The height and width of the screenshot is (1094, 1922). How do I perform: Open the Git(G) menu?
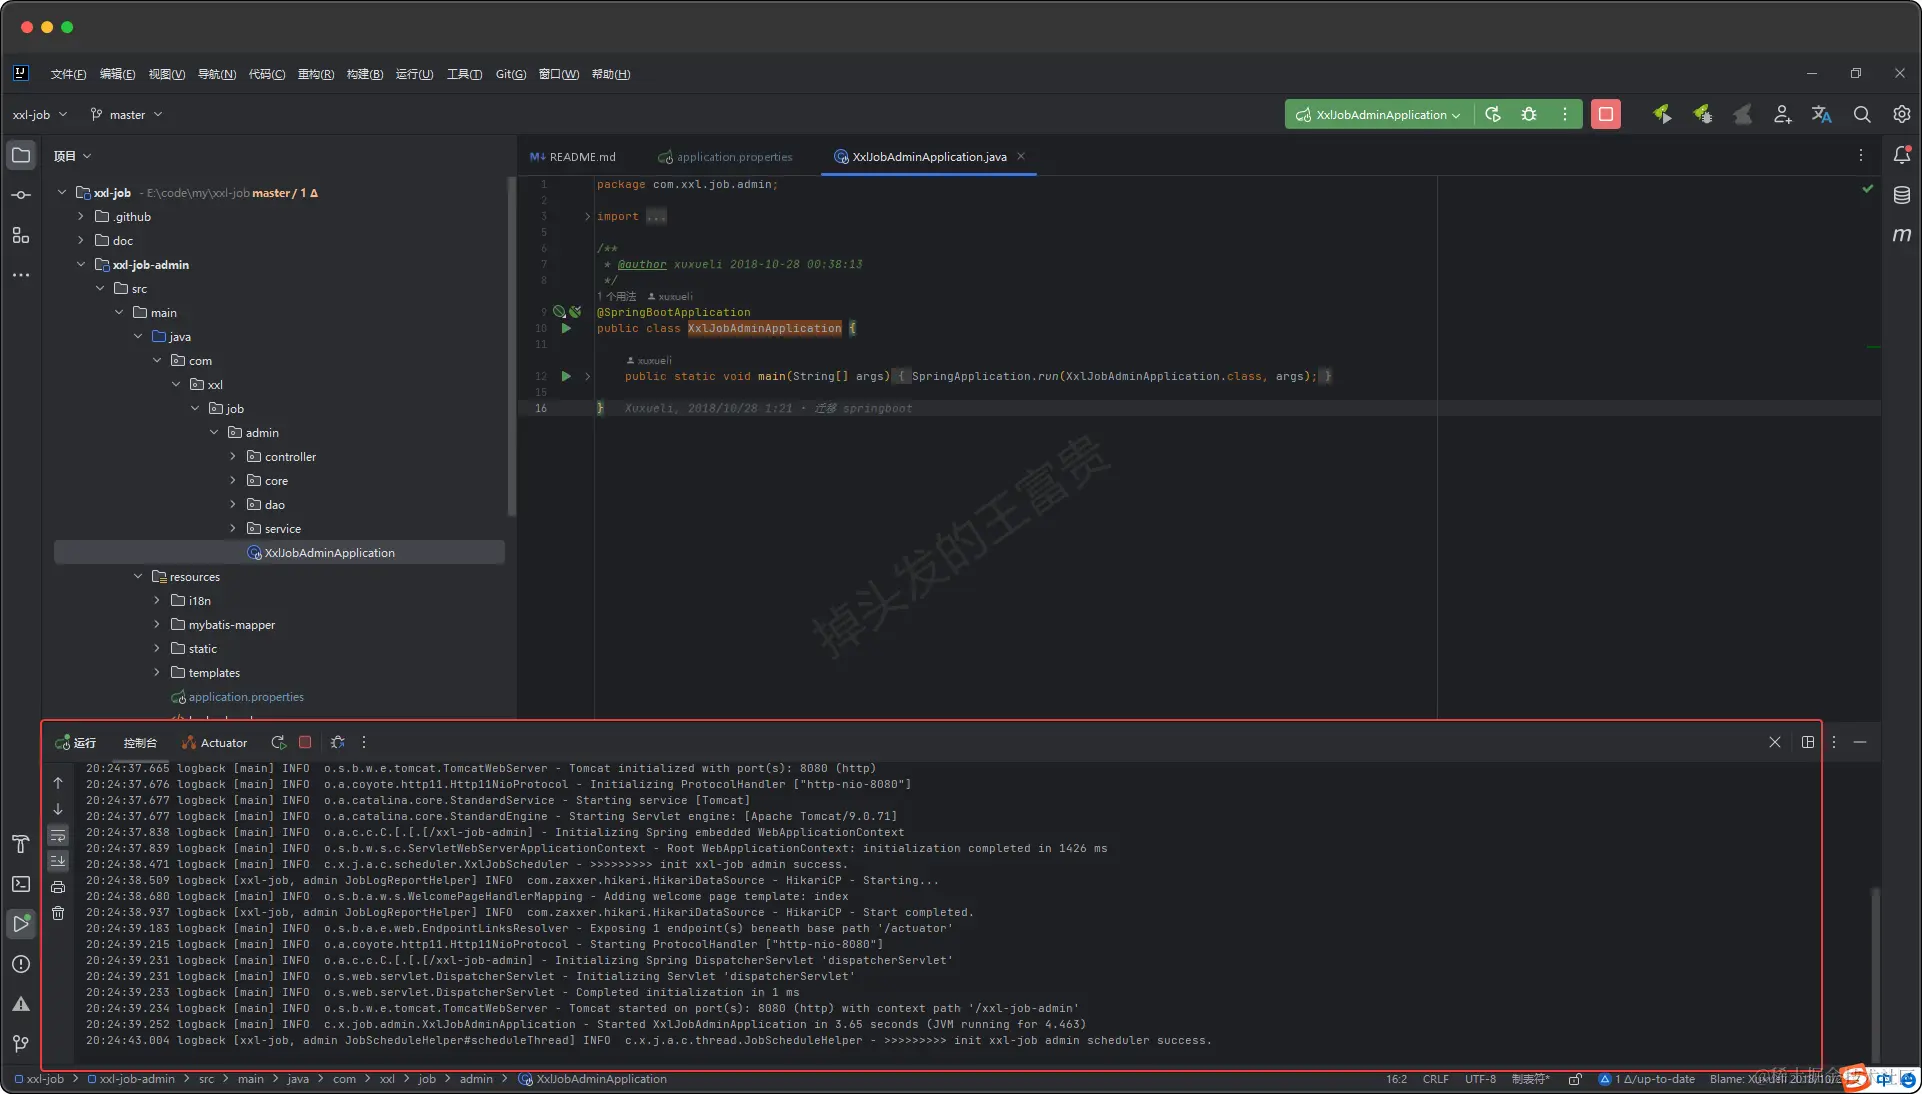pos(510,74)
